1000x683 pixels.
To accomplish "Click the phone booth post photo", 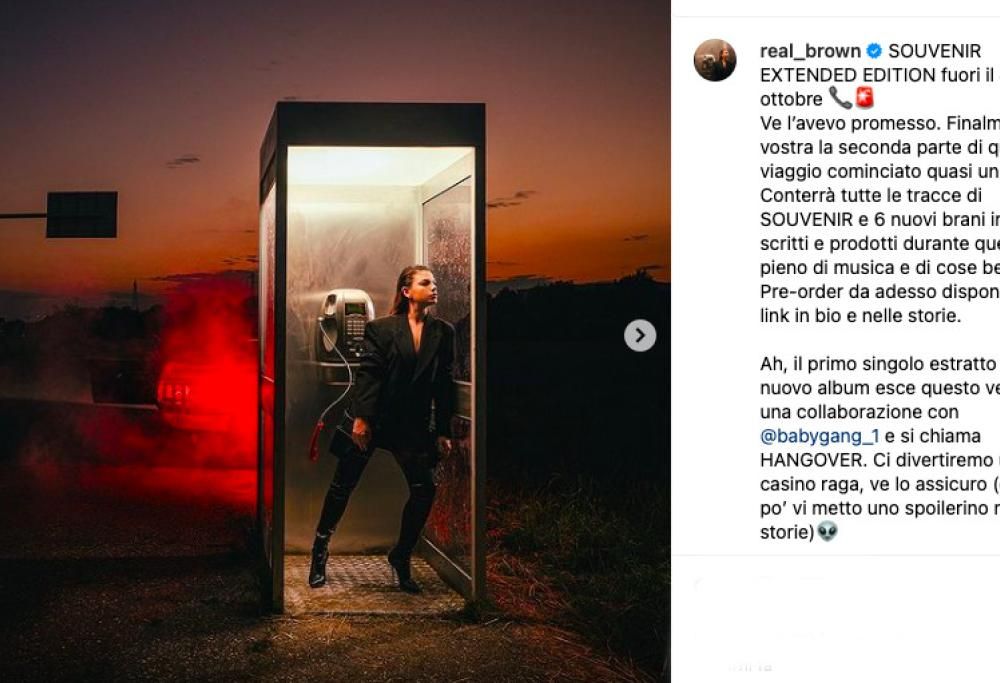I will pos(335,341).
